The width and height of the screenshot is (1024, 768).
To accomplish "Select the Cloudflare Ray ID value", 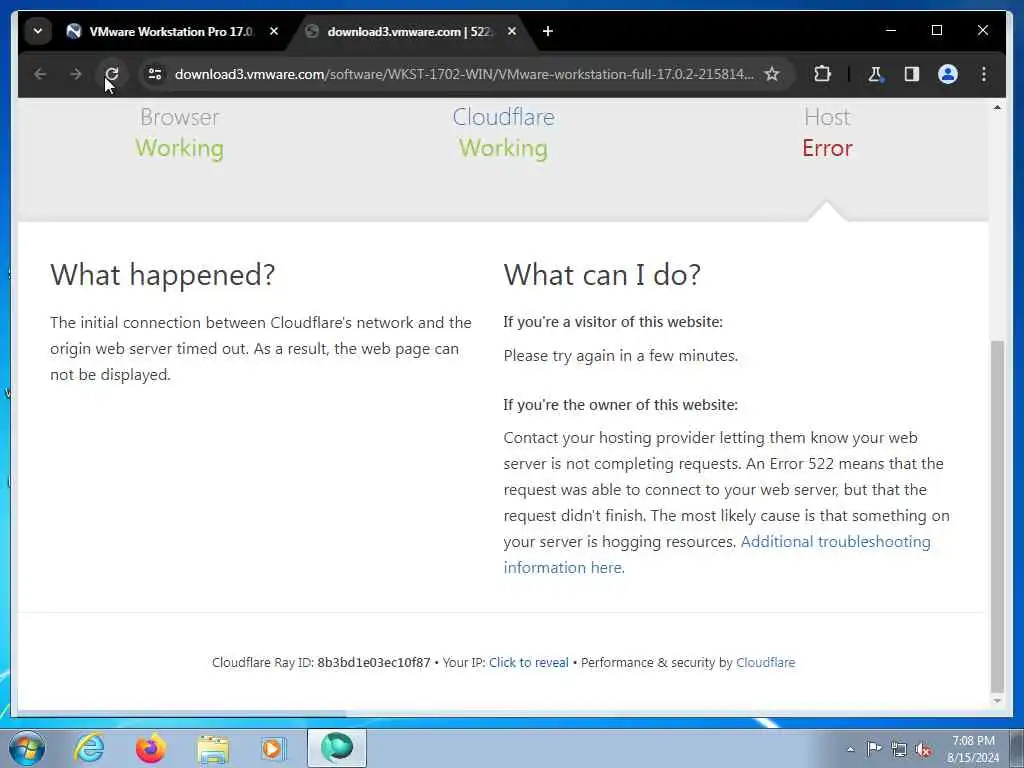I will [x=374, y=662].
